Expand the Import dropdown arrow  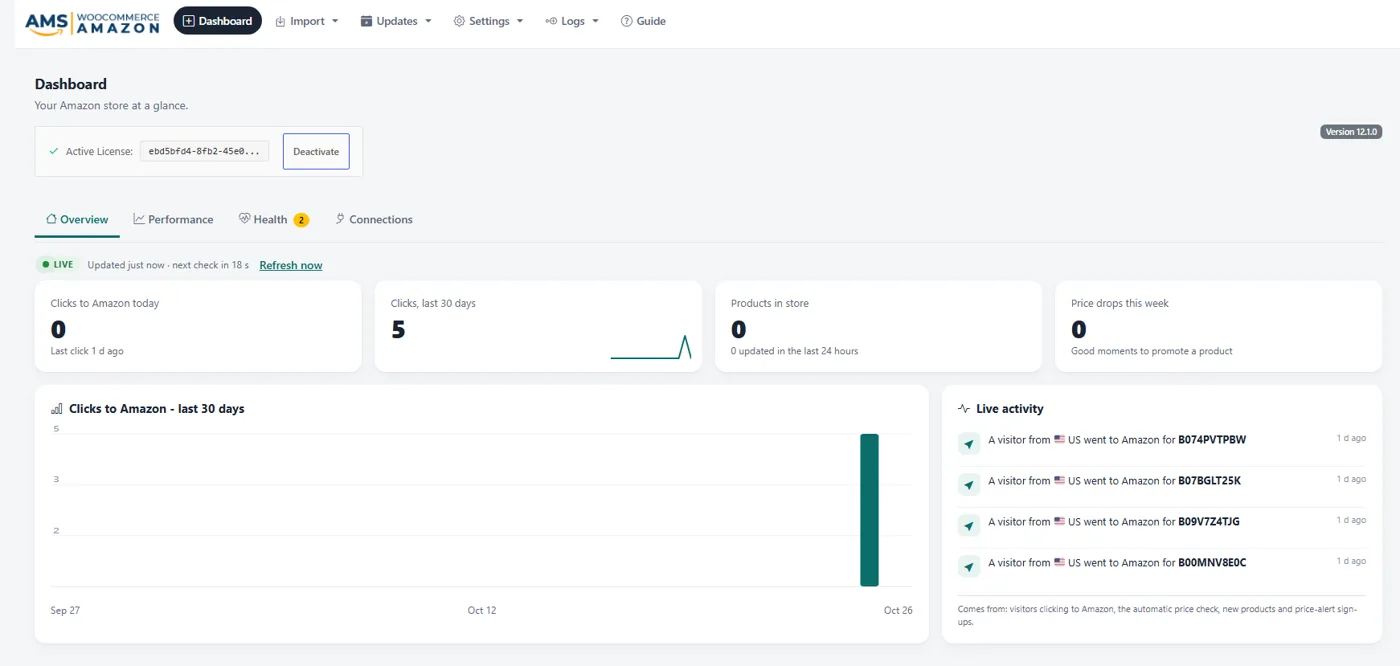335,21
